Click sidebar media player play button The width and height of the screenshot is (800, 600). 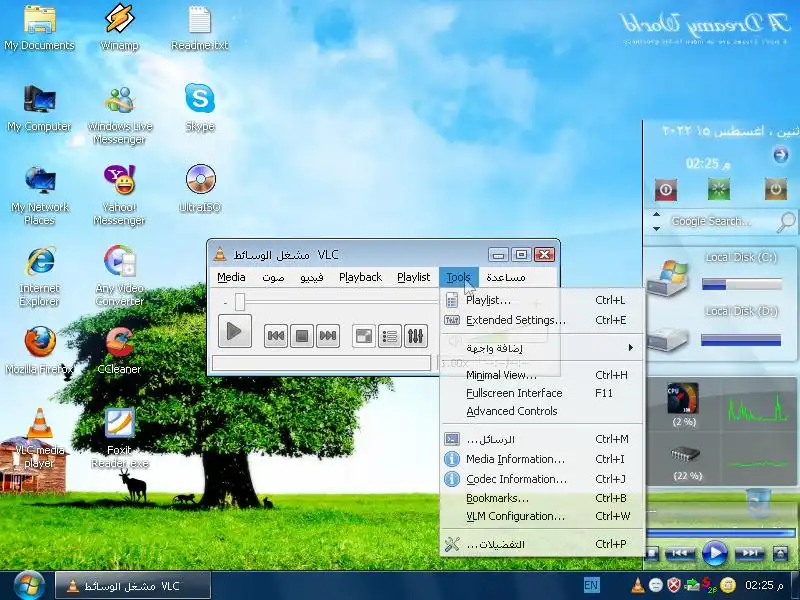714,553
